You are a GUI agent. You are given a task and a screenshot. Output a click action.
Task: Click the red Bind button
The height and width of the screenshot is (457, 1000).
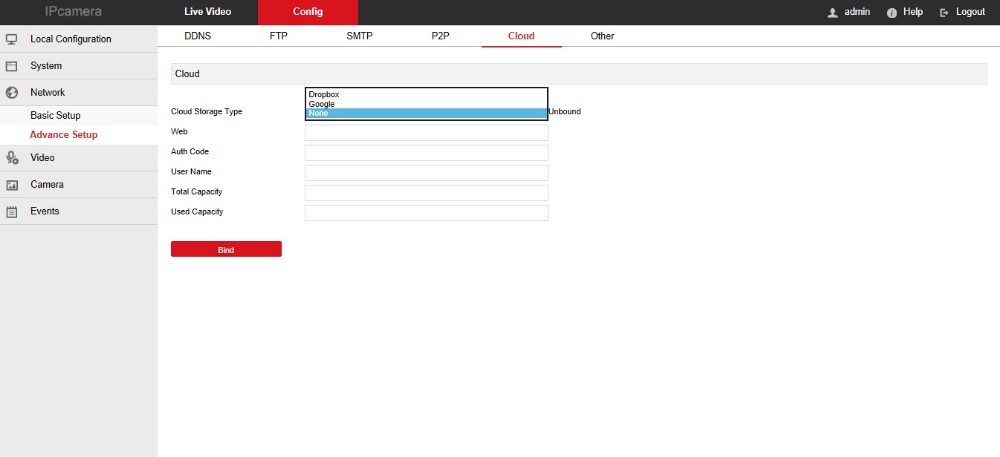(x=226, y=249)
